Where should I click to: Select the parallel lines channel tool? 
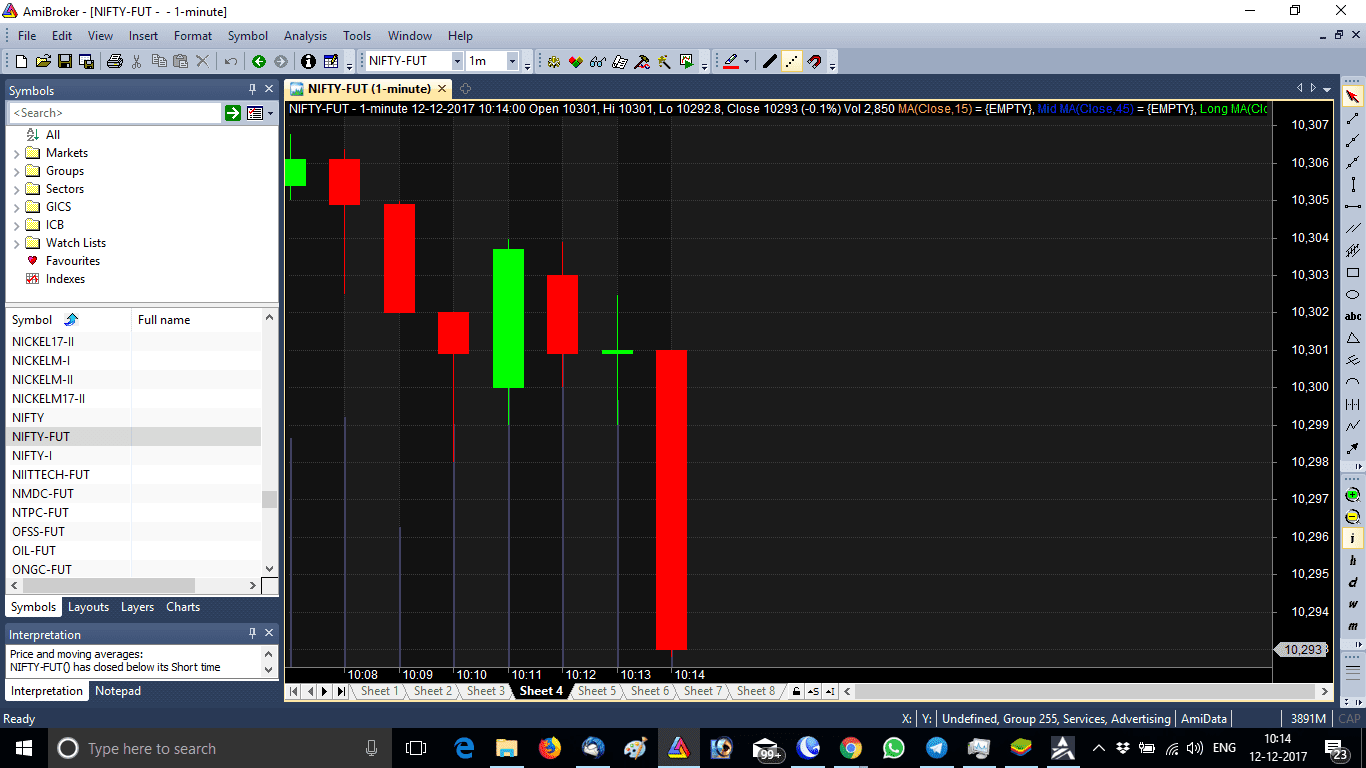pos(1353,229)
